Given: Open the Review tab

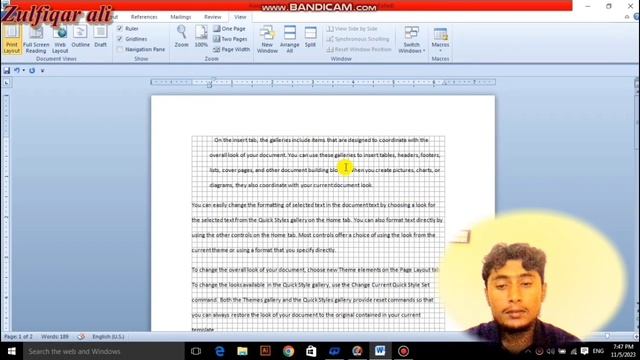Looking at the screenshot, I should click(x=212, y=17).
